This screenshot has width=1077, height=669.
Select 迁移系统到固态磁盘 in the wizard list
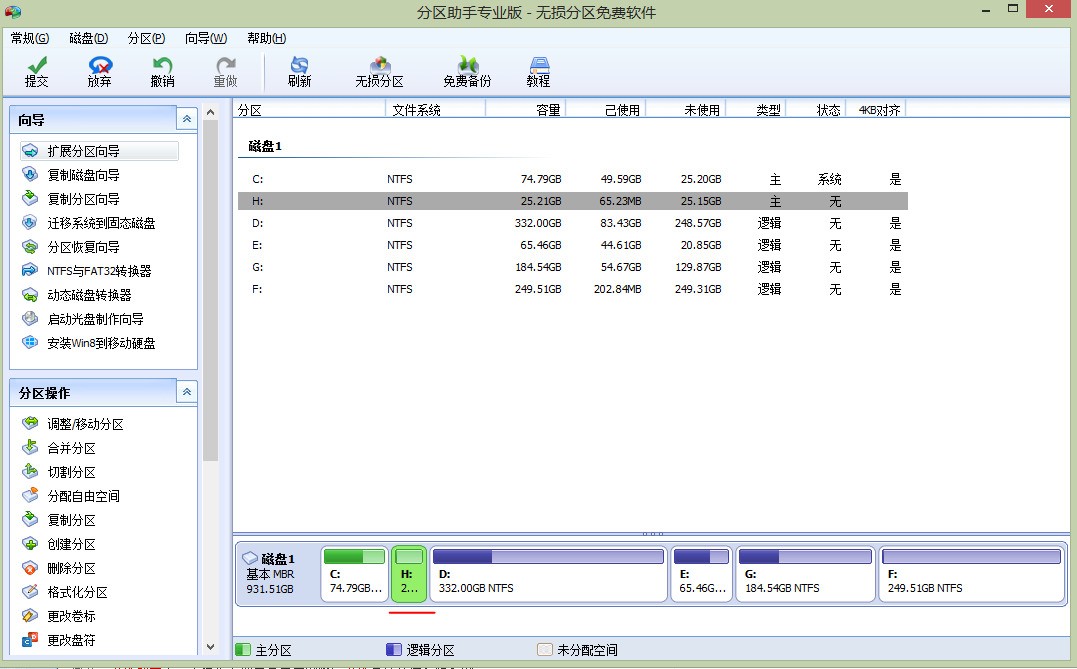[x=101, y=223]
